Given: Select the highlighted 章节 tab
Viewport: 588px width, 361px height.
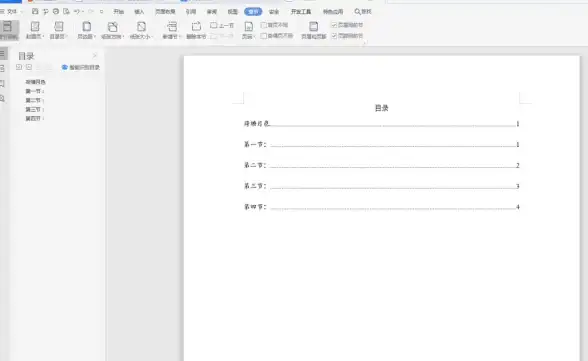Looking at the screenshot, I should 253,12.
